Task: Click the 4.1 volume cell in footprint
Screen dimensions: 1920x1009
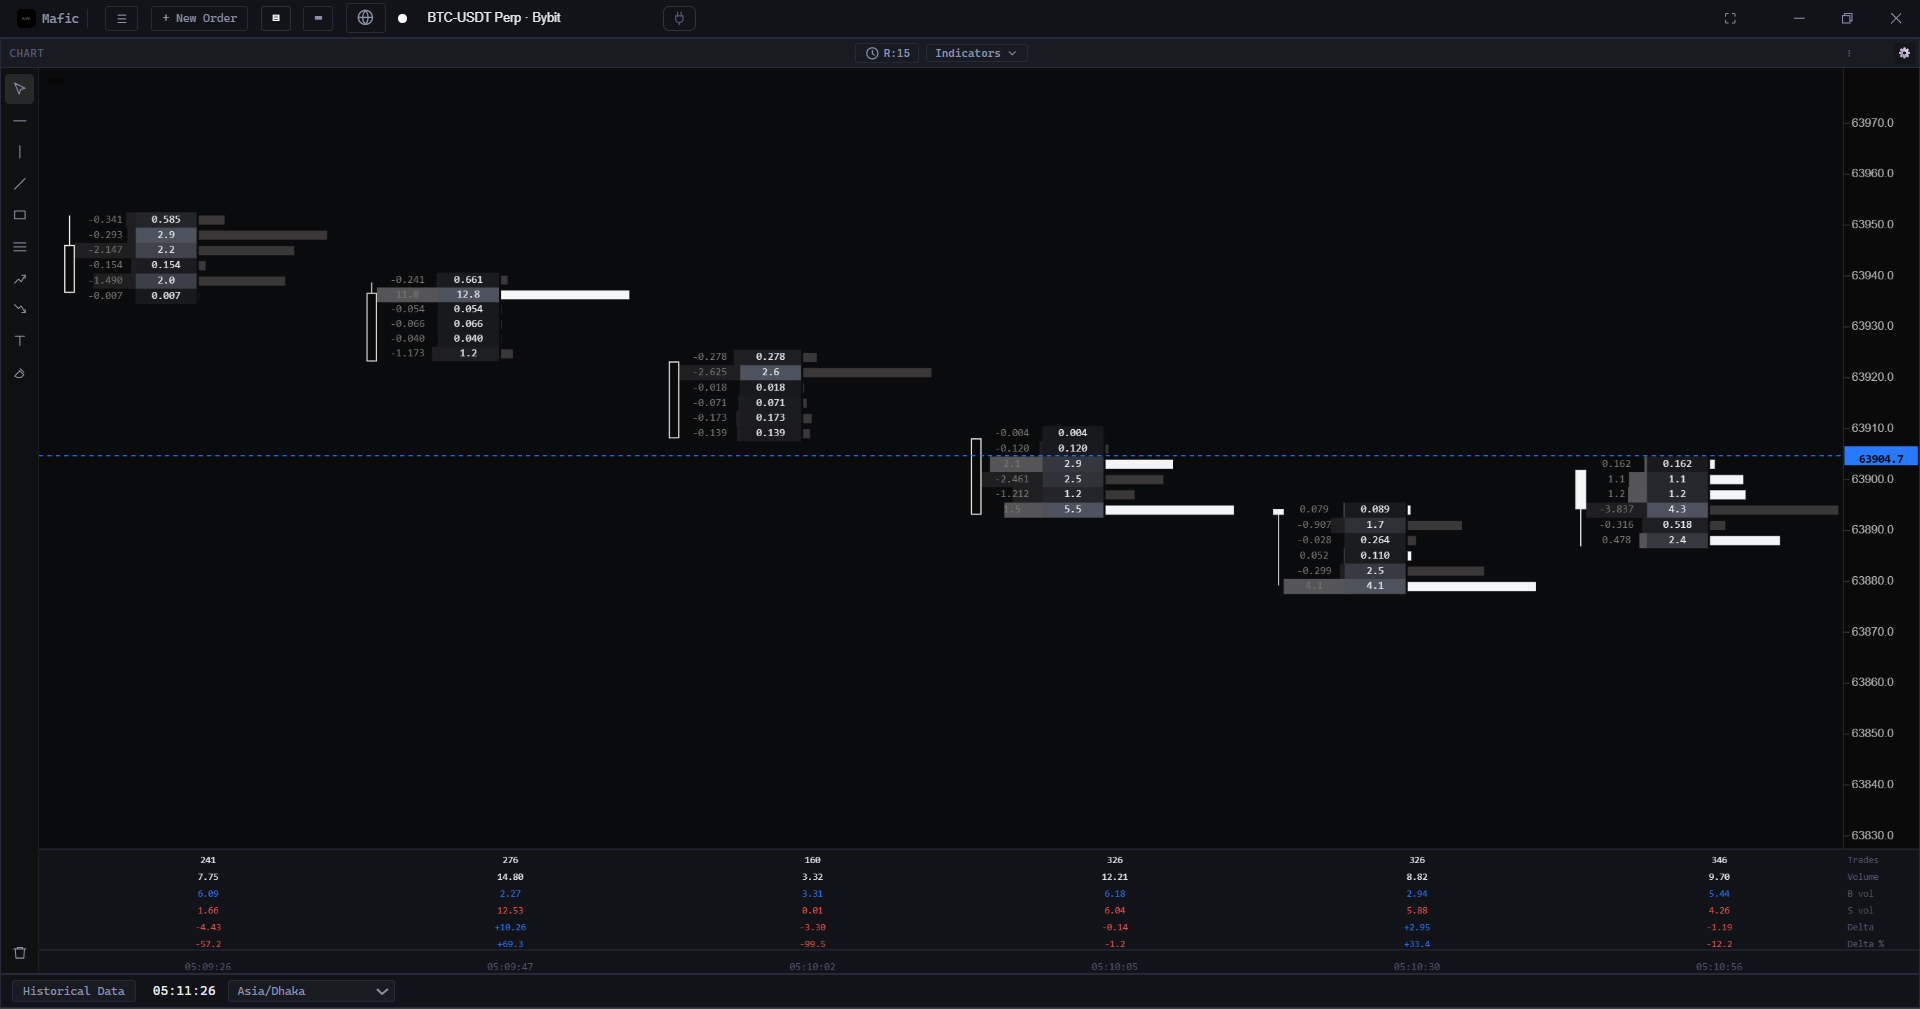Action: click(1375, 586)
